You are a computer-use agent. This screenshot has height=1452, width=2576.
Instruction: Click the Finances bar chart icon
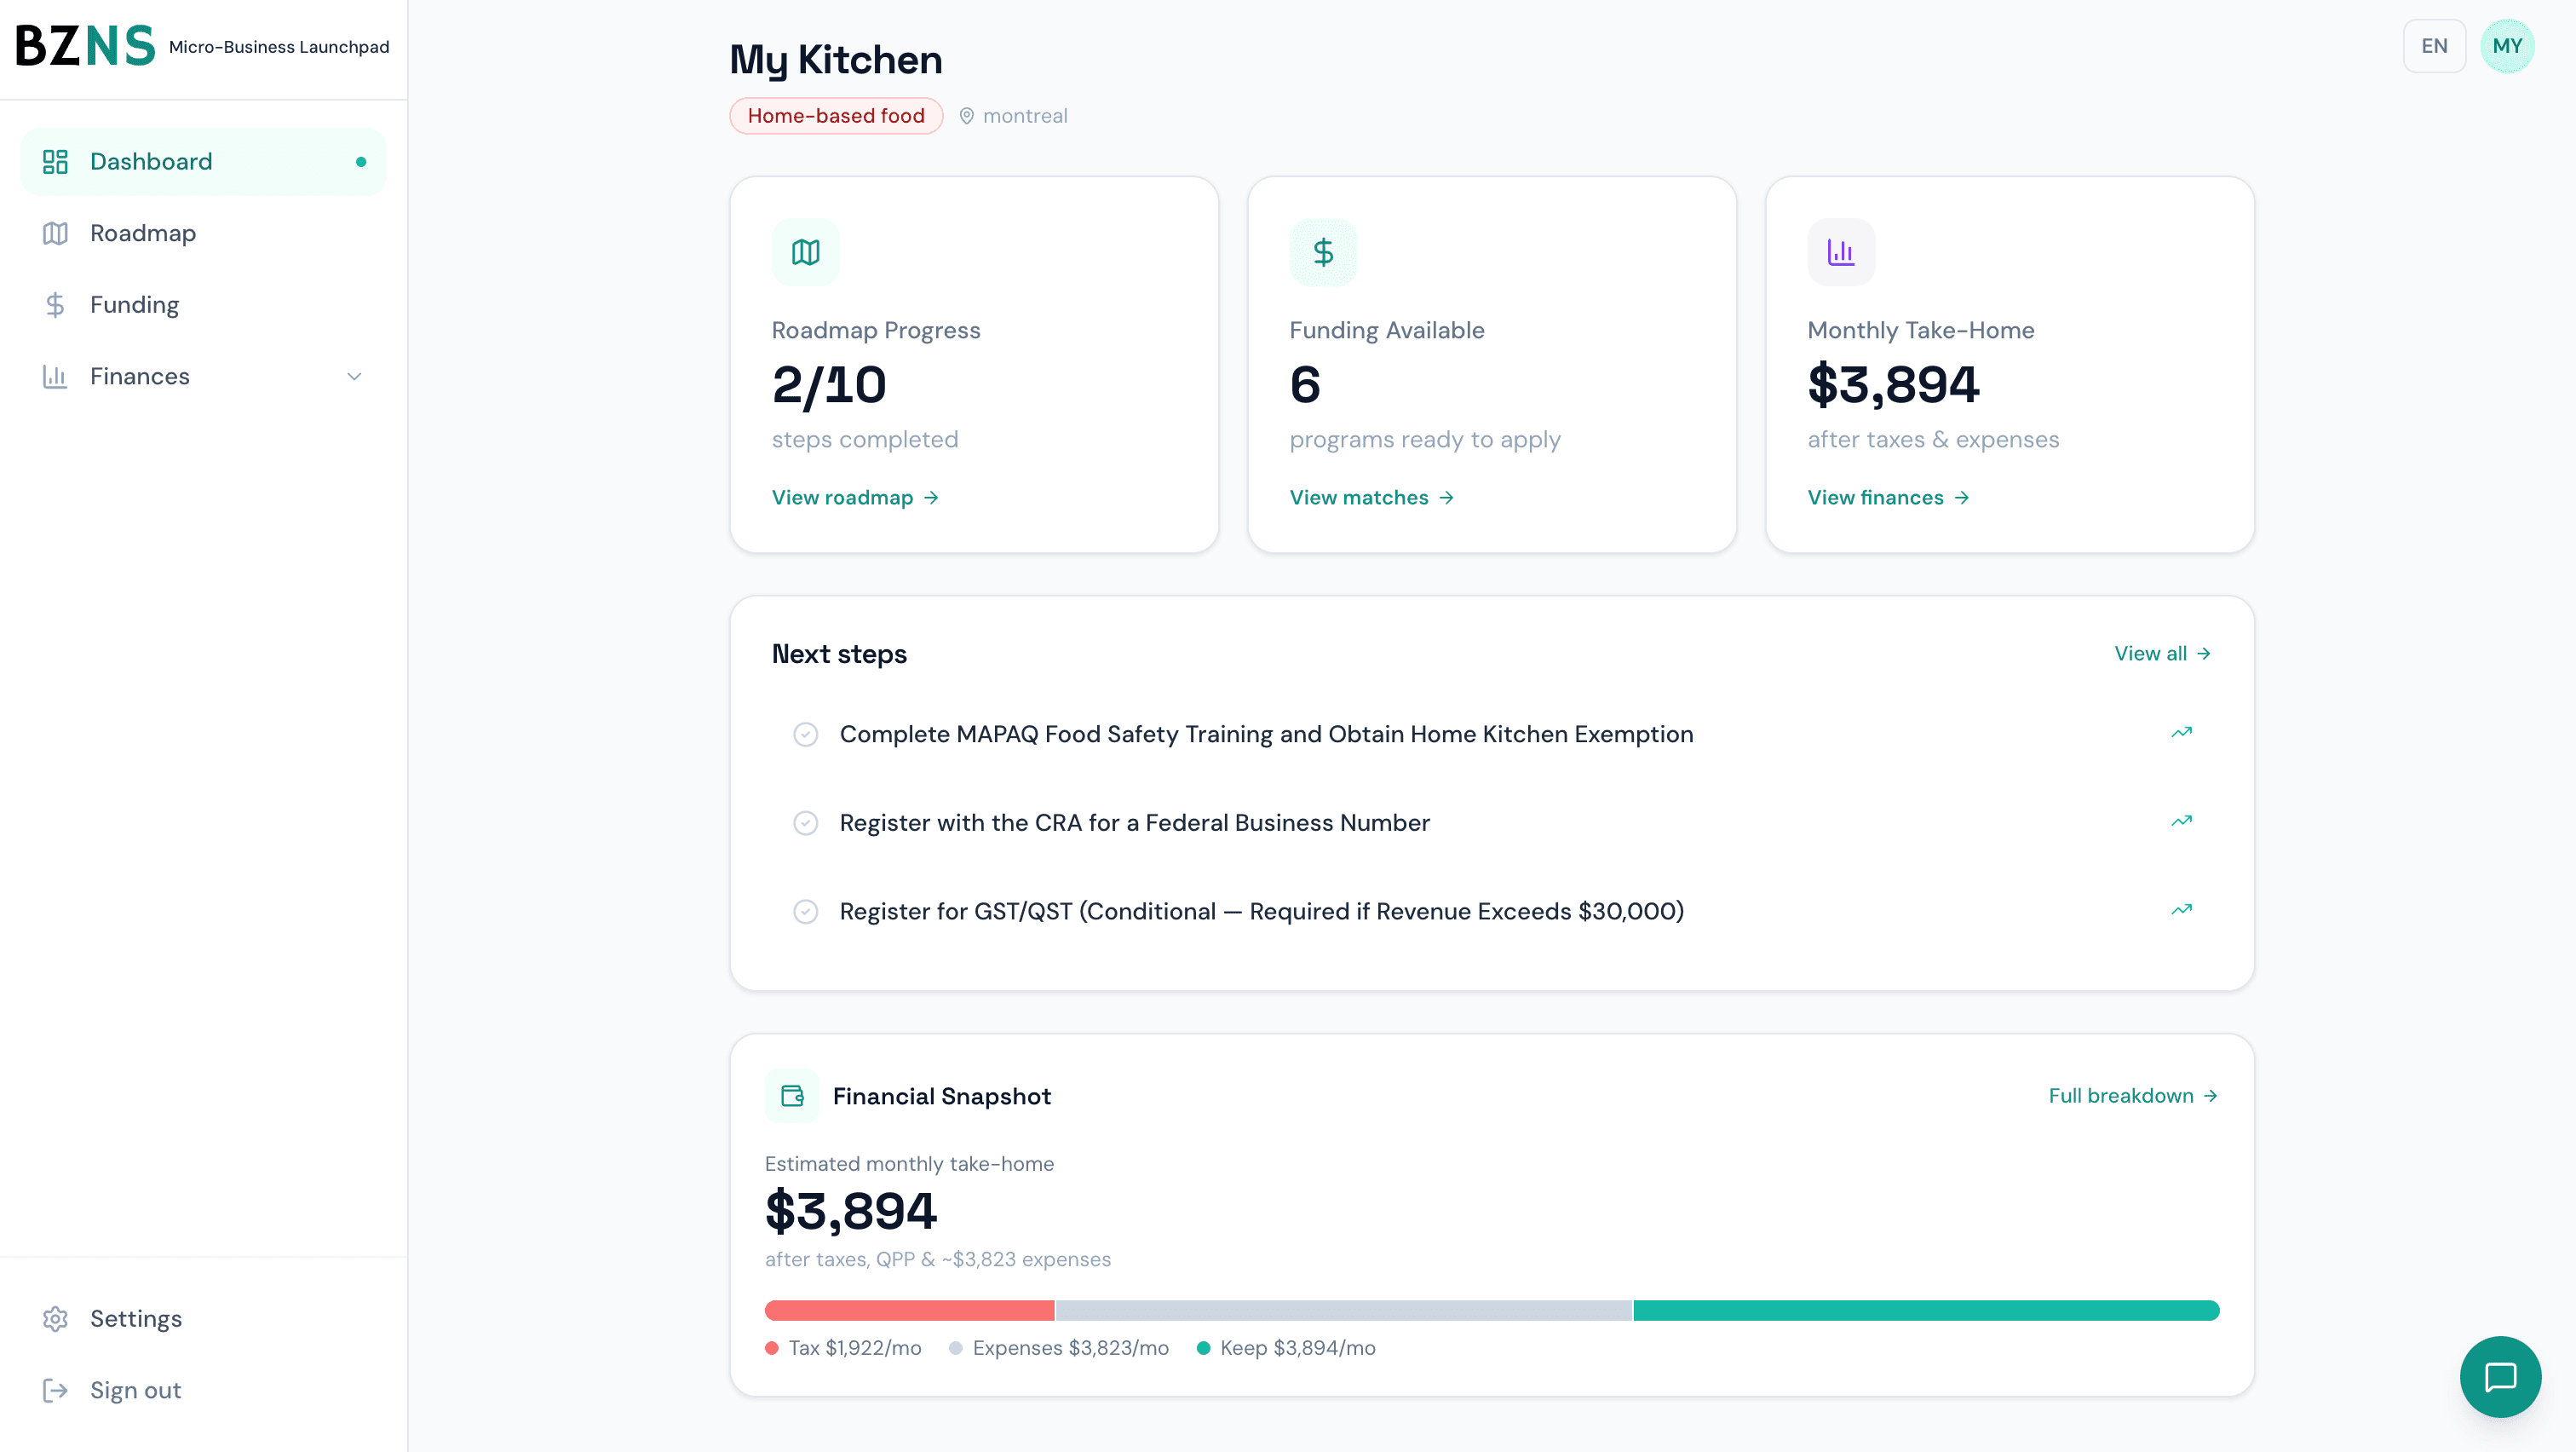[x=55, y=376]
